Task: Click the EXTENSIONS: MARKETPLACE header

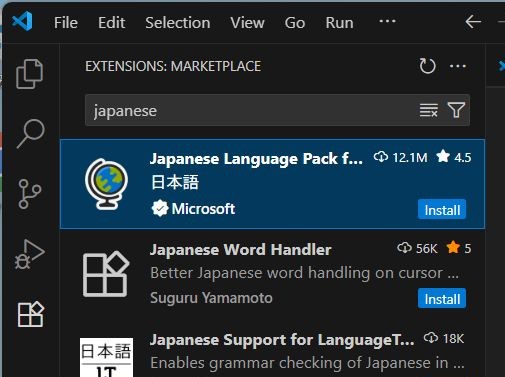Action: coord(173,66)
